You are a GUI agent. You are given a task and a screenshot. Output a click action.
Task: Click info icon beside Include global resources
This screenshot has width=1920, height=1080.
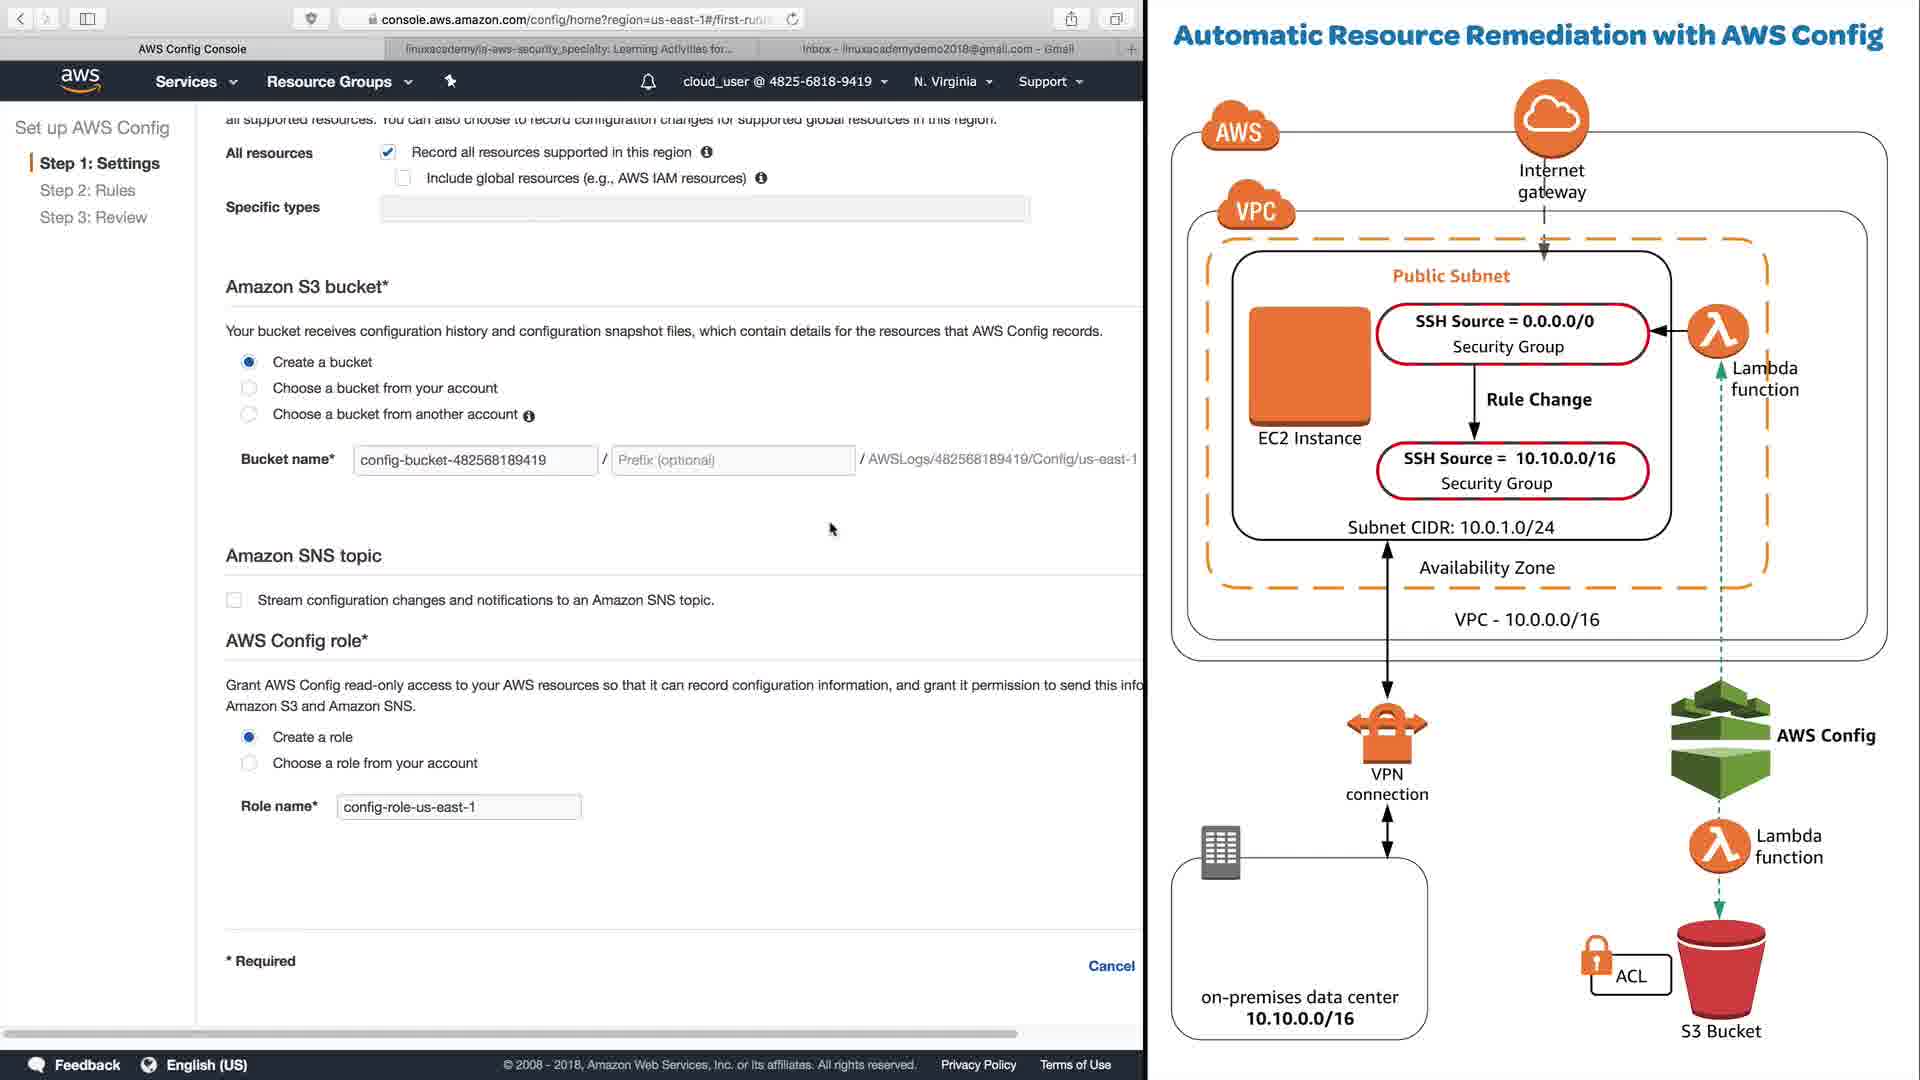point(761,178)
